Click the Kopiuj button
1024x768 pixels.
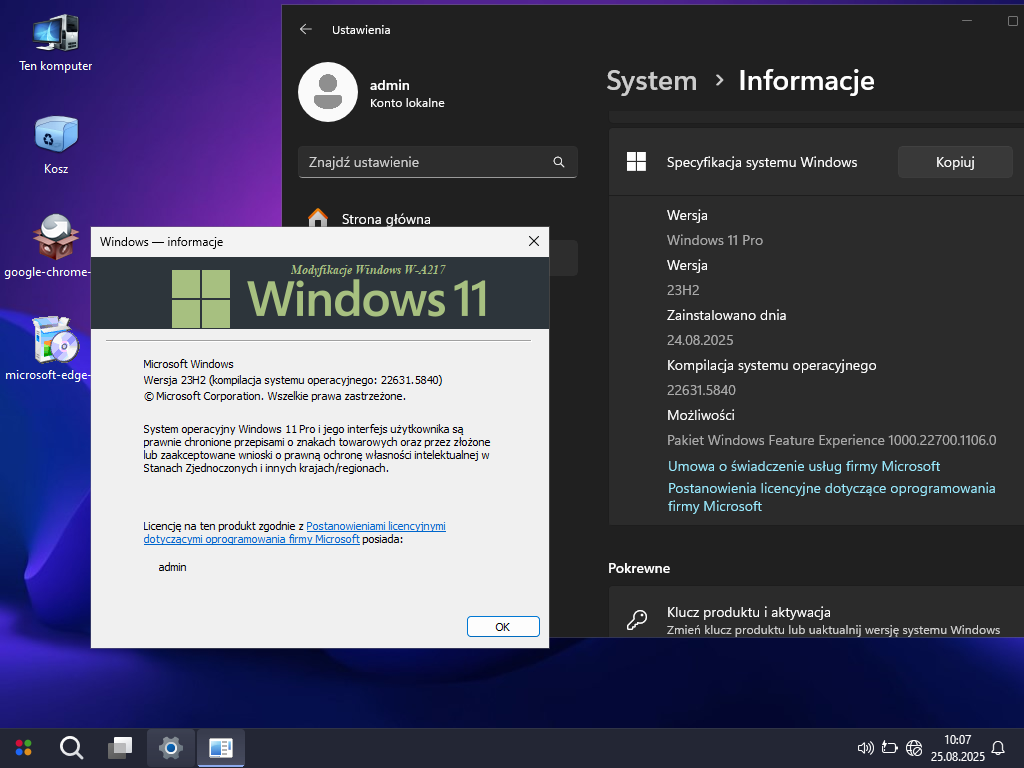(x=954, y=162)
